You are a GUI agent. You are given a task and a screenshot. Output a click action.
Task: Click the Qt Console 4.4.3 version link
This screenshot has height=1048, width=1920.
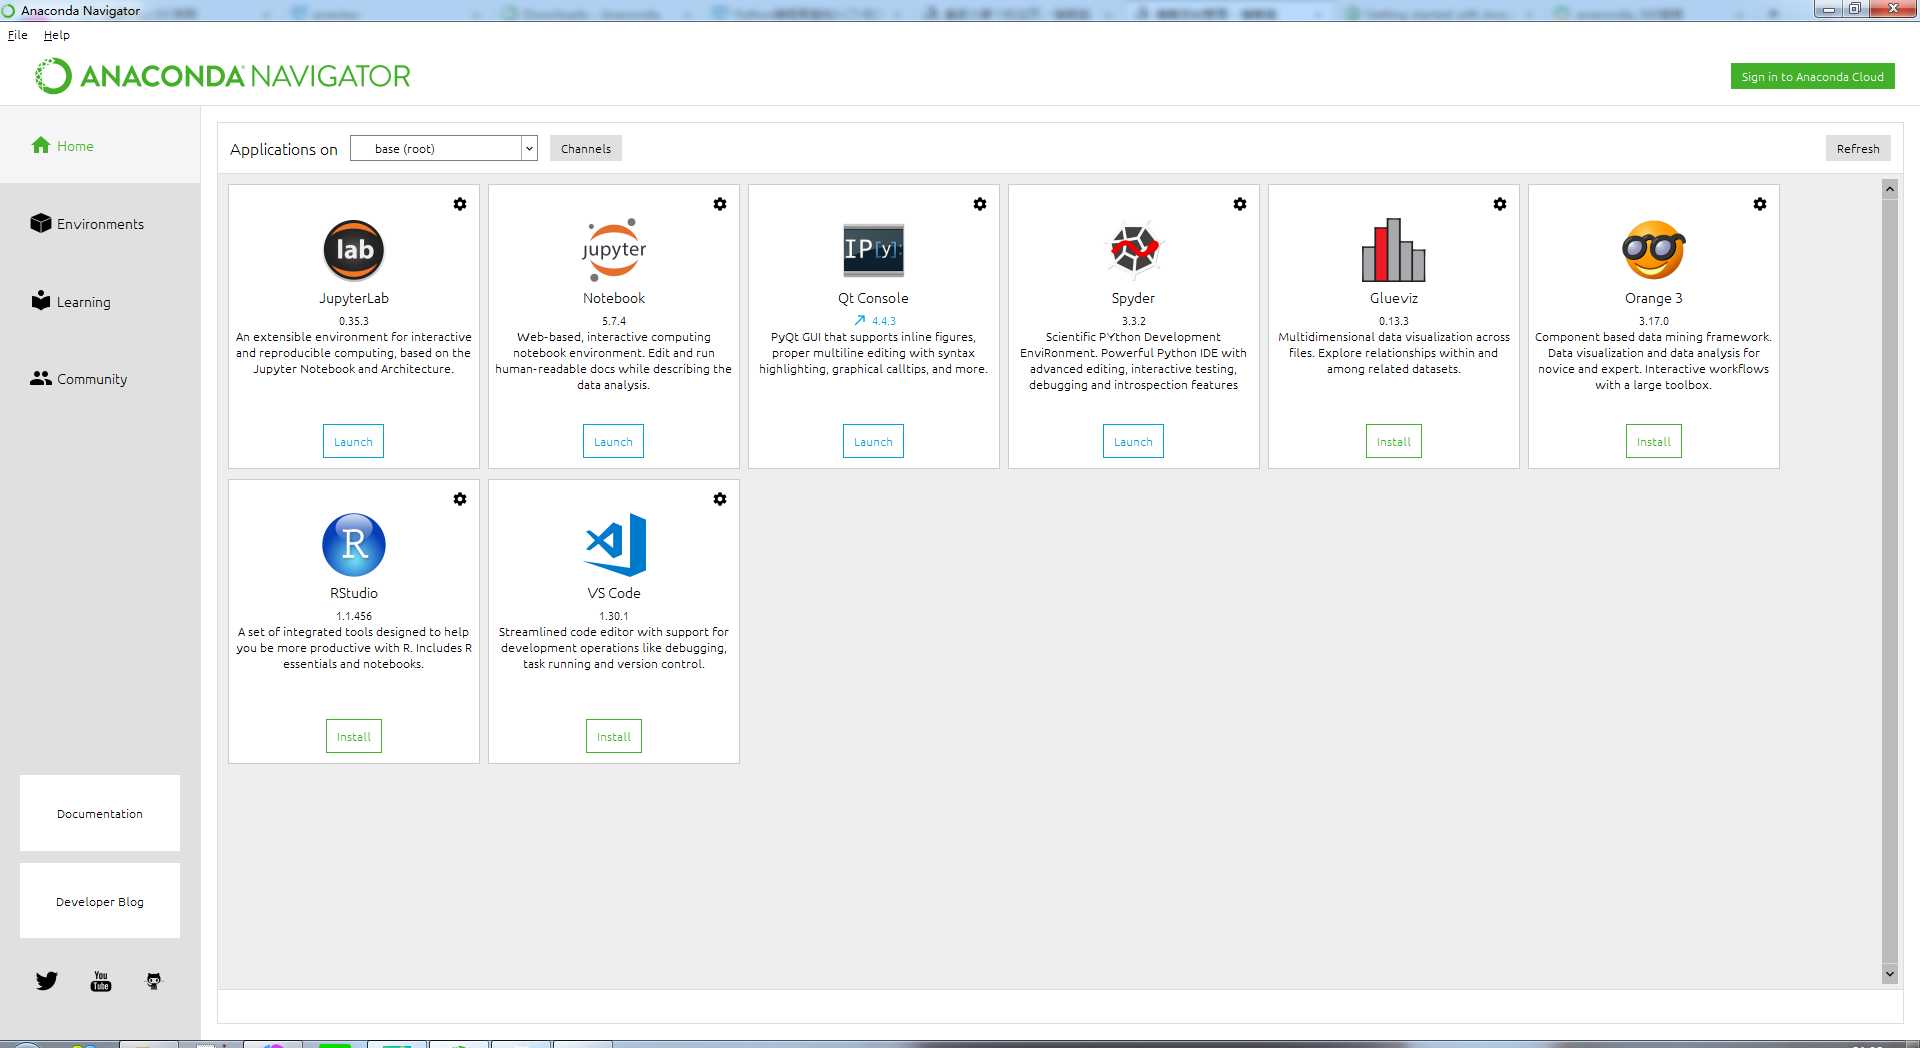coord(884,321)
